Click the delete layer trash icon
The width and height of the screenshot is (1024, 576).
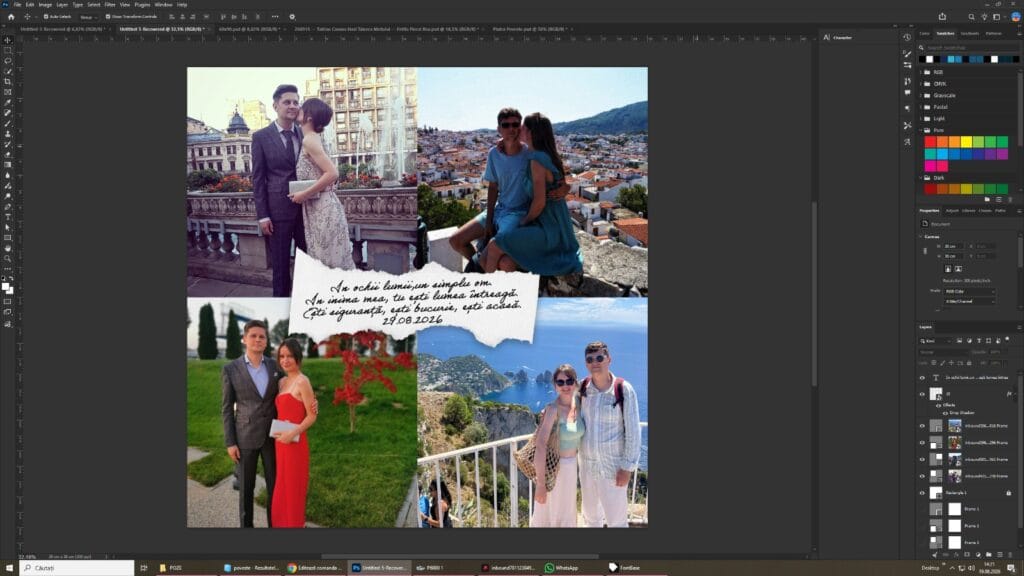[x=1009, y=554]
